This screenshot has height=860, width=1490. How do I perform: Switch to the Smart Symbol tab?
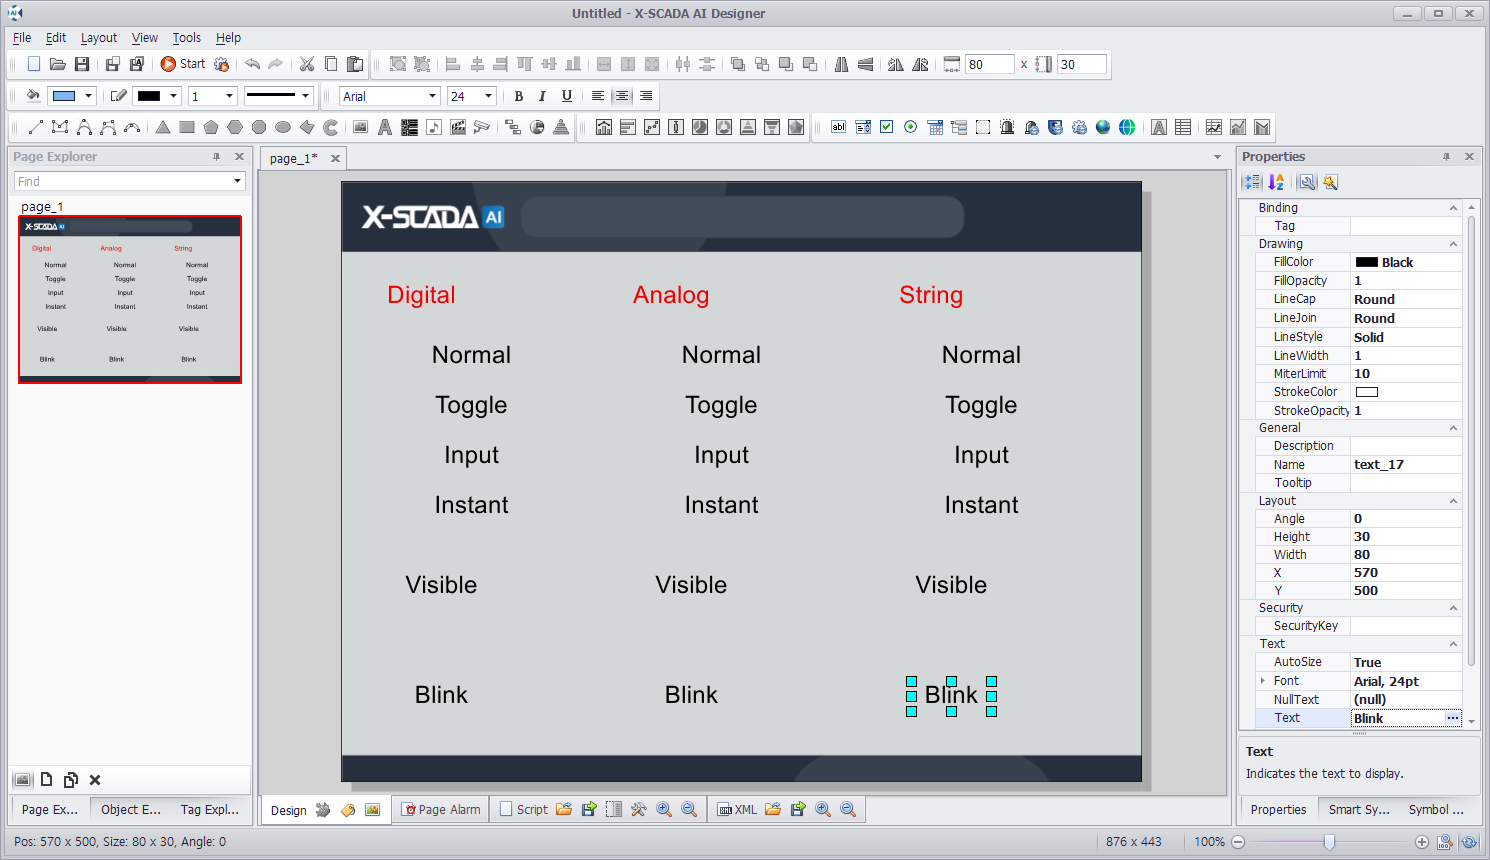pyautogui.click(x=1358, y=810)
